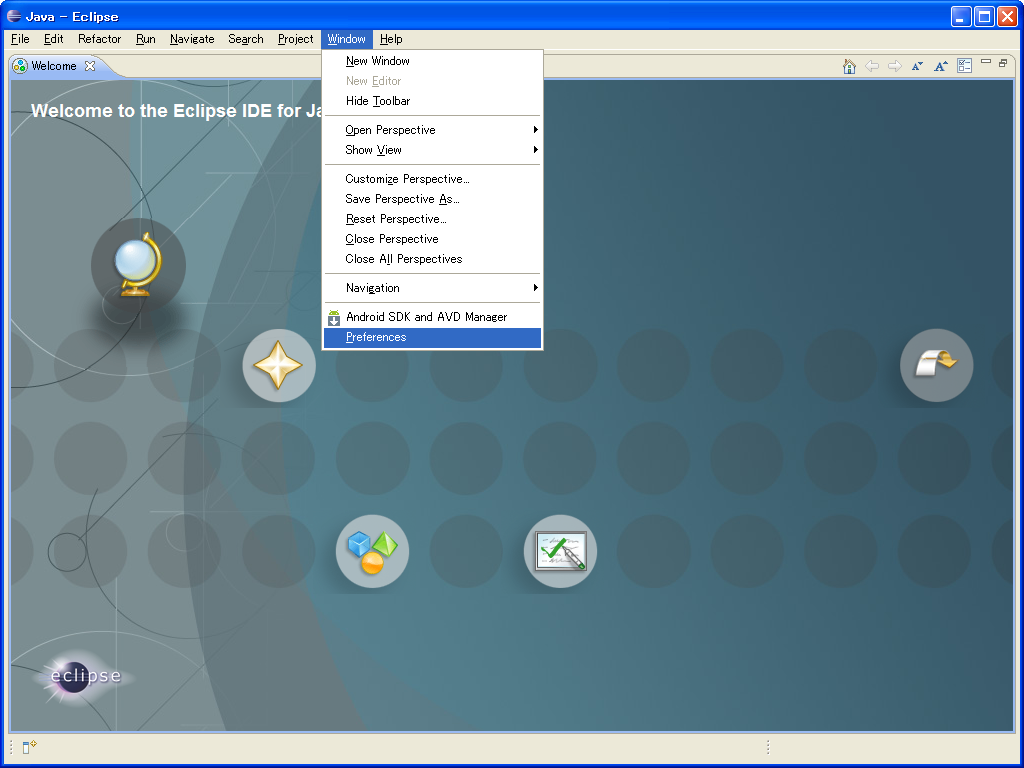
Task: Click the fast view icon in status bar
Action: click(29, 746)
